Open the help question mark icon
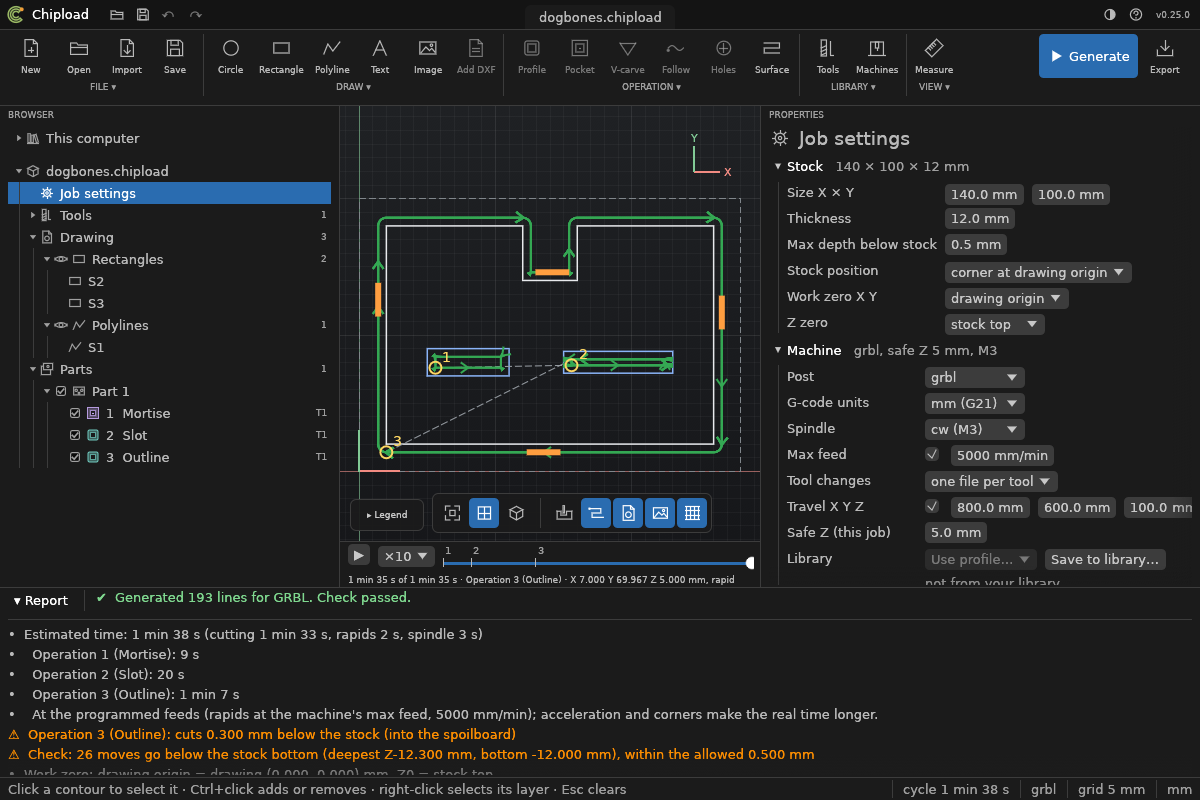The height and width of the screenshot is (800, 1200). pos(1136,15)
